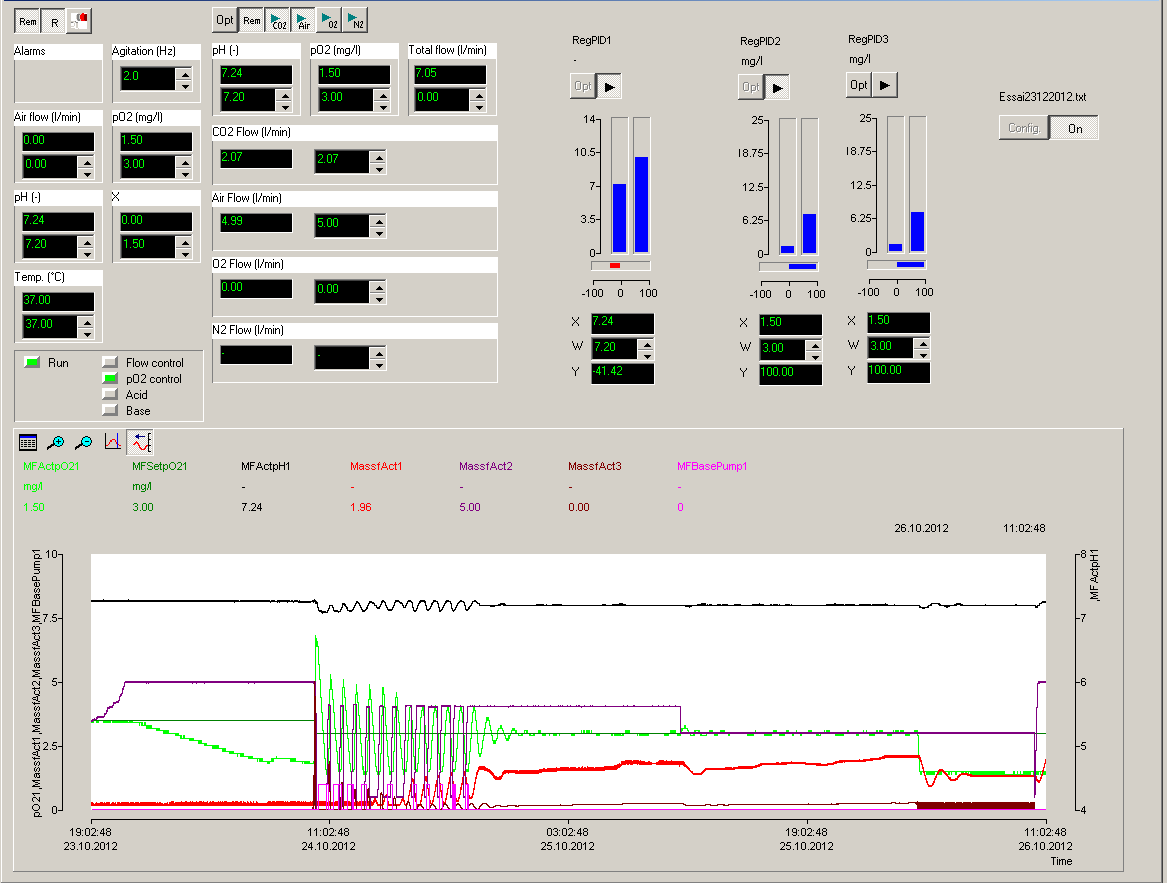Image resolution: width=1167 pixels, height=883 pixels.
Task: Start the RegPID3 controller play button
Action: click(x=885, y=86)
